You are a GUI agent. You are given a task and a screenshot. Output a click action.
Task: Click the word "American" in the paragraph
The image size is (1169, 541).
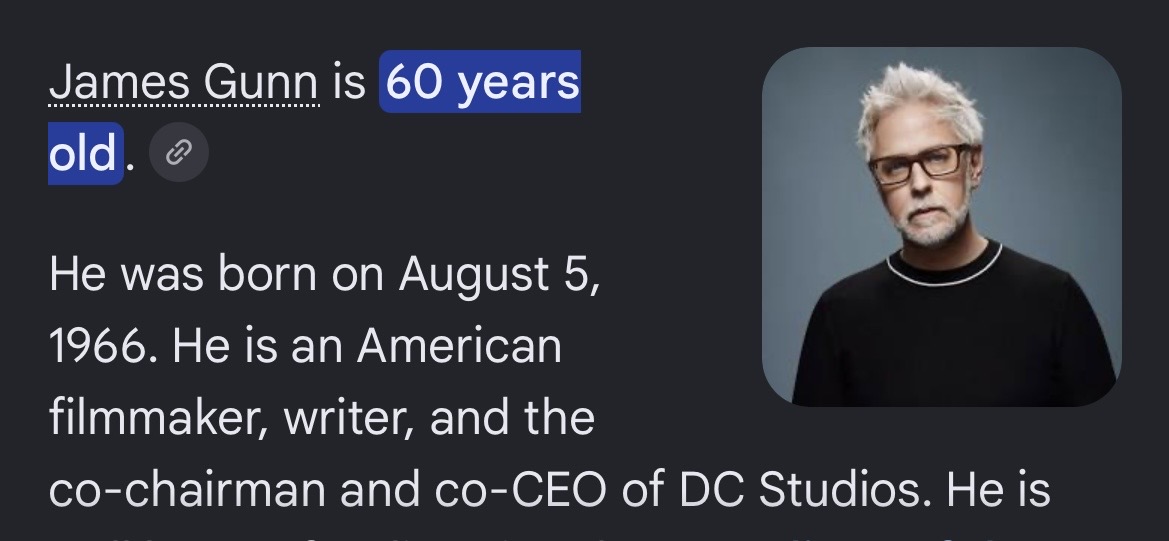tap(459, 347)
